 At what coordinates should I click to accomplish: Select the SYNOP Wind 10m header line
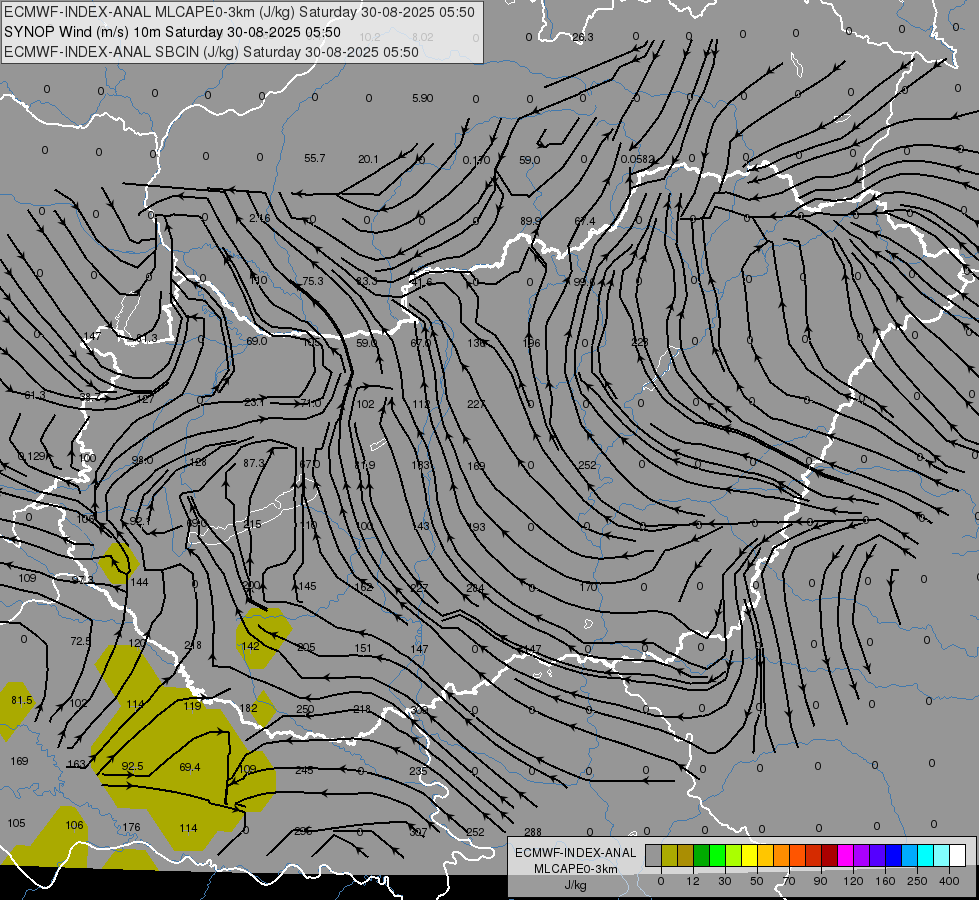[x=172, y=32]
